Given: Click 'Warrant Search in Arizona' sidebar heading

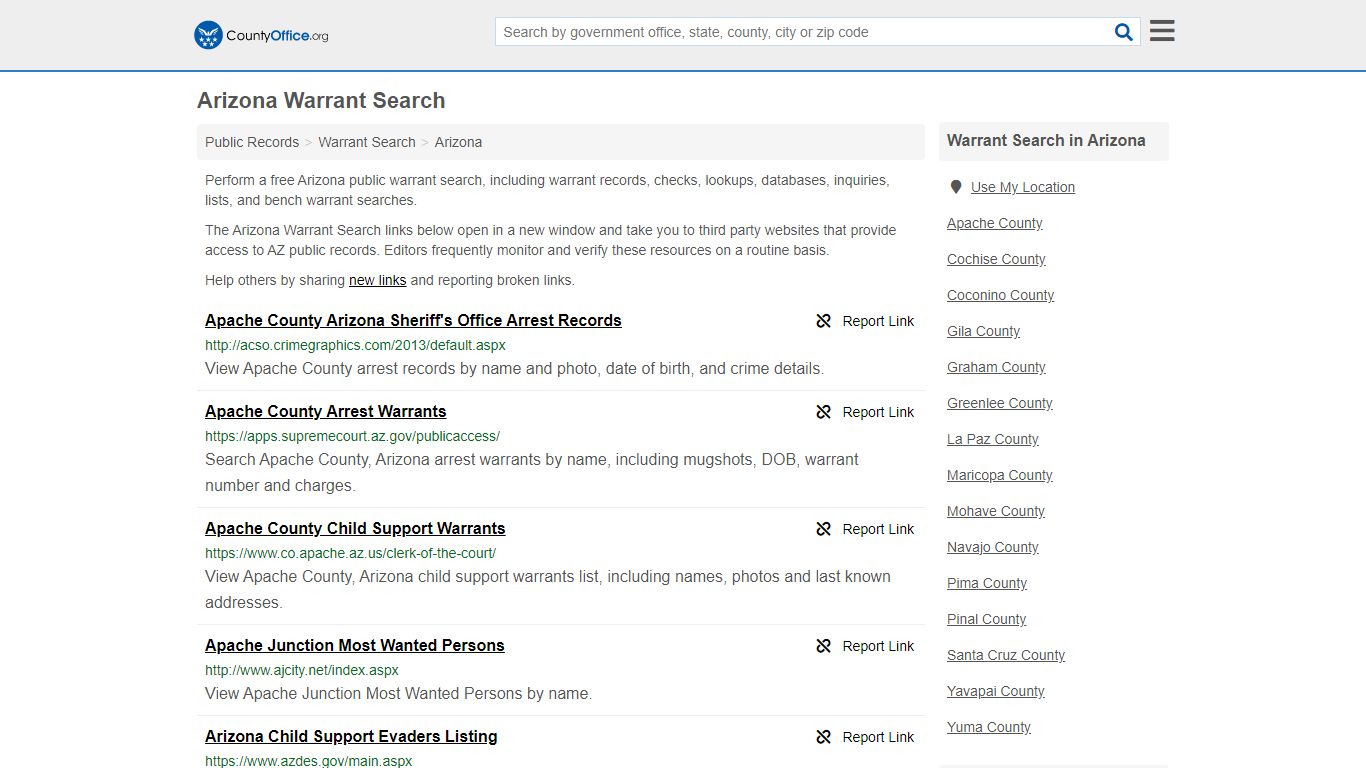Looking at the screenshot, I should 1046,140.
